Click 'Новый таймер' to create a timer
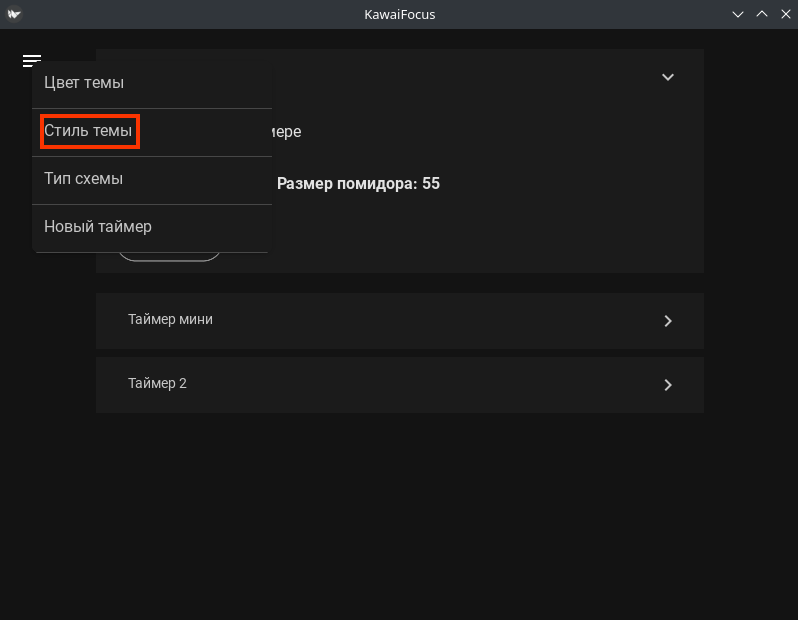Screen dimensions: 798x620 98,227
